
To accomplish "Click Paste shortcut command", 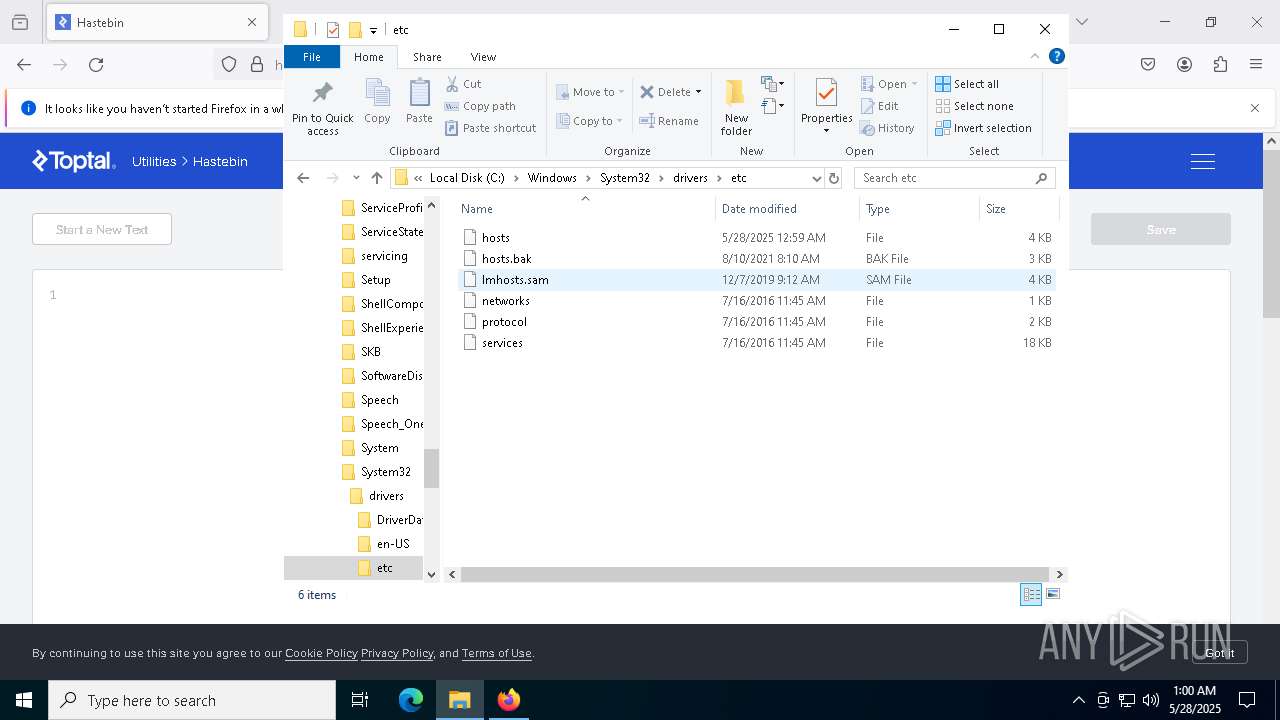I will 490,128.
